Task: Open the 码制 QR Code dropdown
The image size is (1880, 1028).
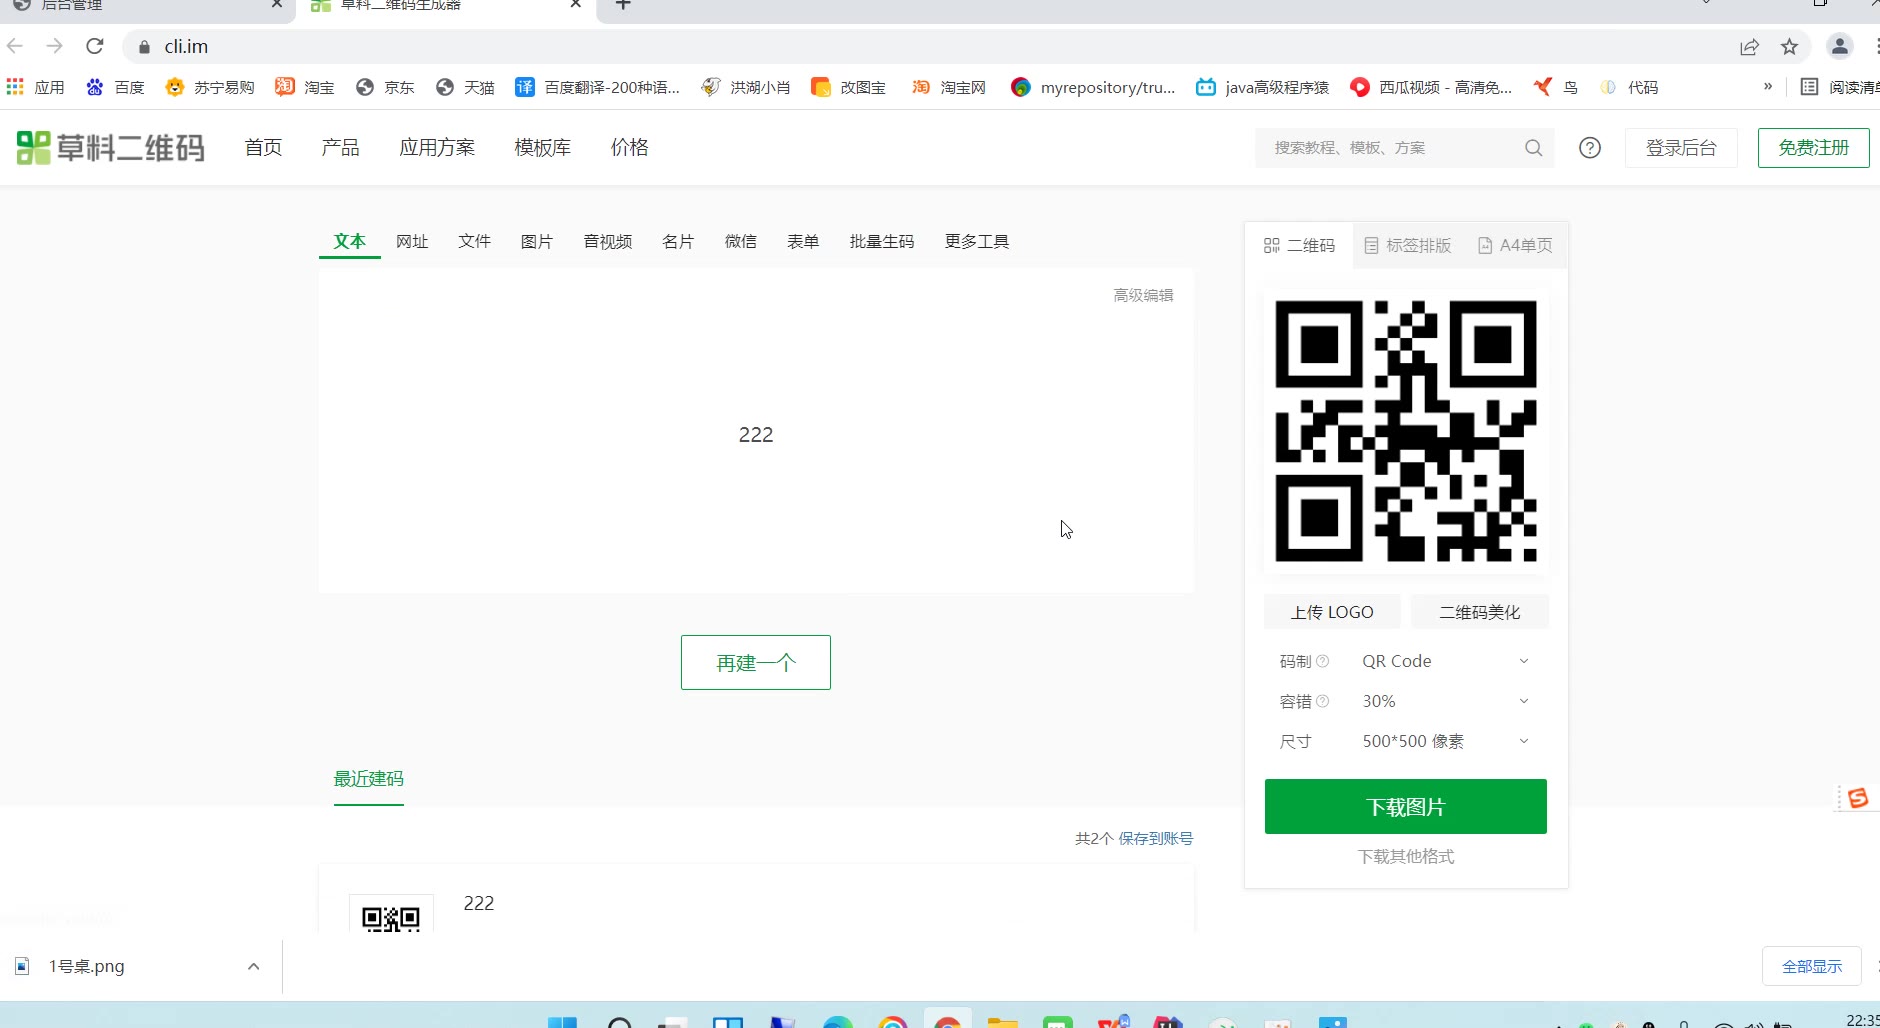Action: click(1445, 661)
